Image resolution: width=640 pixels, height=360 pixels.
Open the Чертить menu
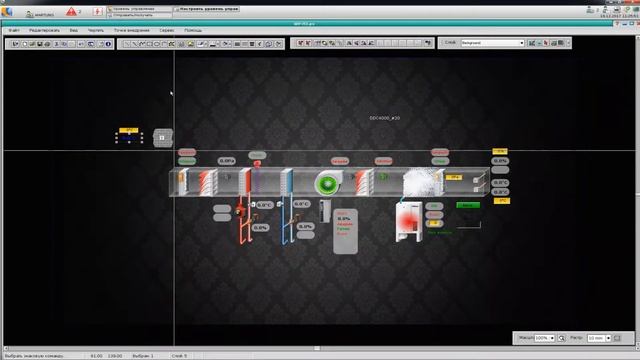(x=96, y=30)
